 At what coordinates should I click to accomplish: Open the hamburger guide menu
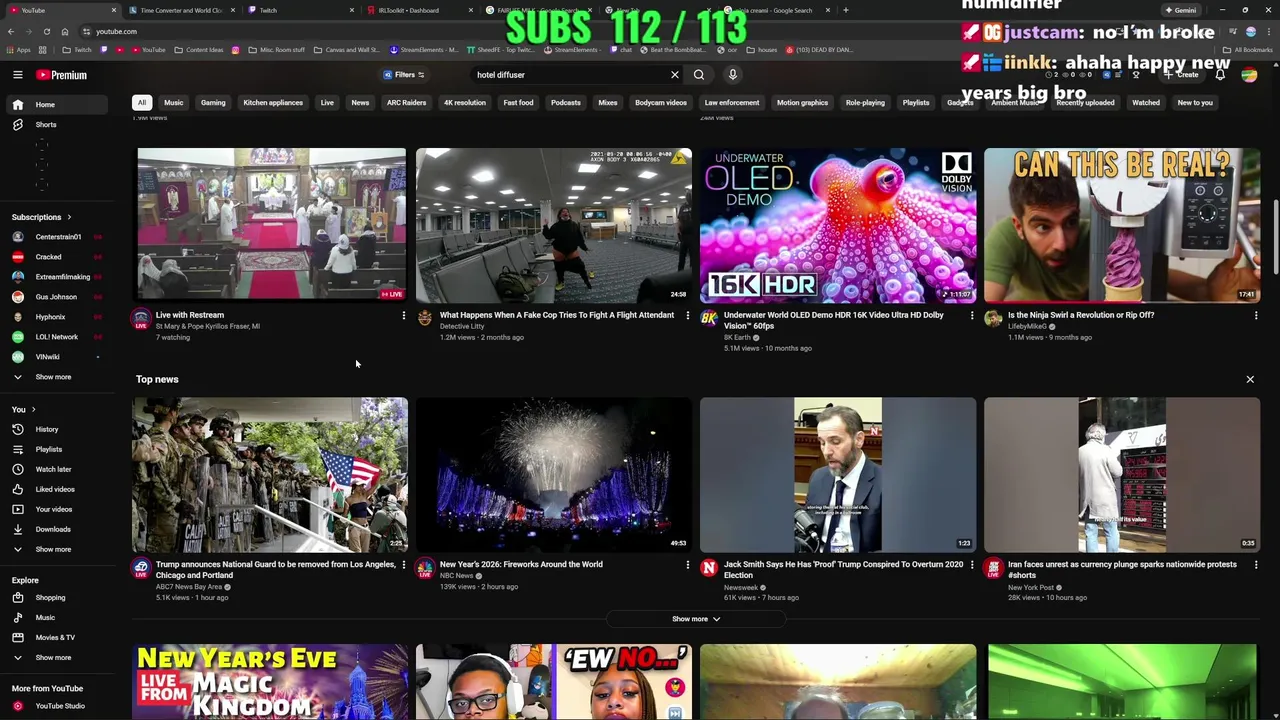[17, 75]
